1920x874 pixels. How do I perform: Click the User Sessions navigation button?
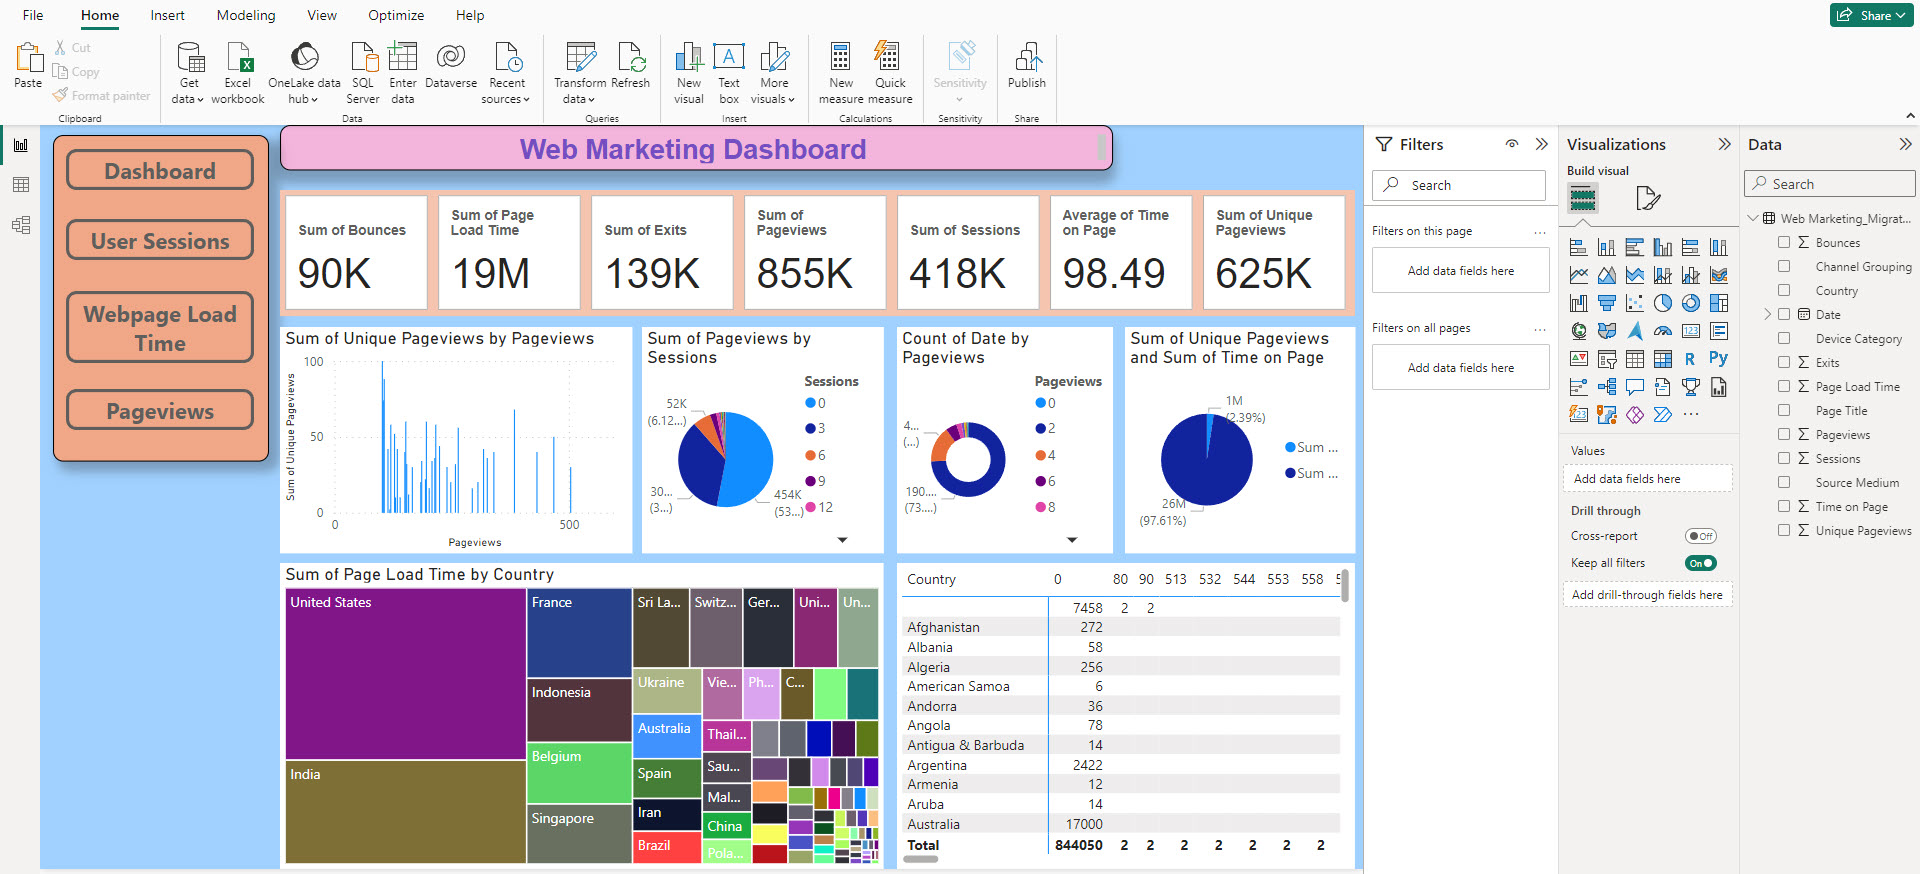160,240
